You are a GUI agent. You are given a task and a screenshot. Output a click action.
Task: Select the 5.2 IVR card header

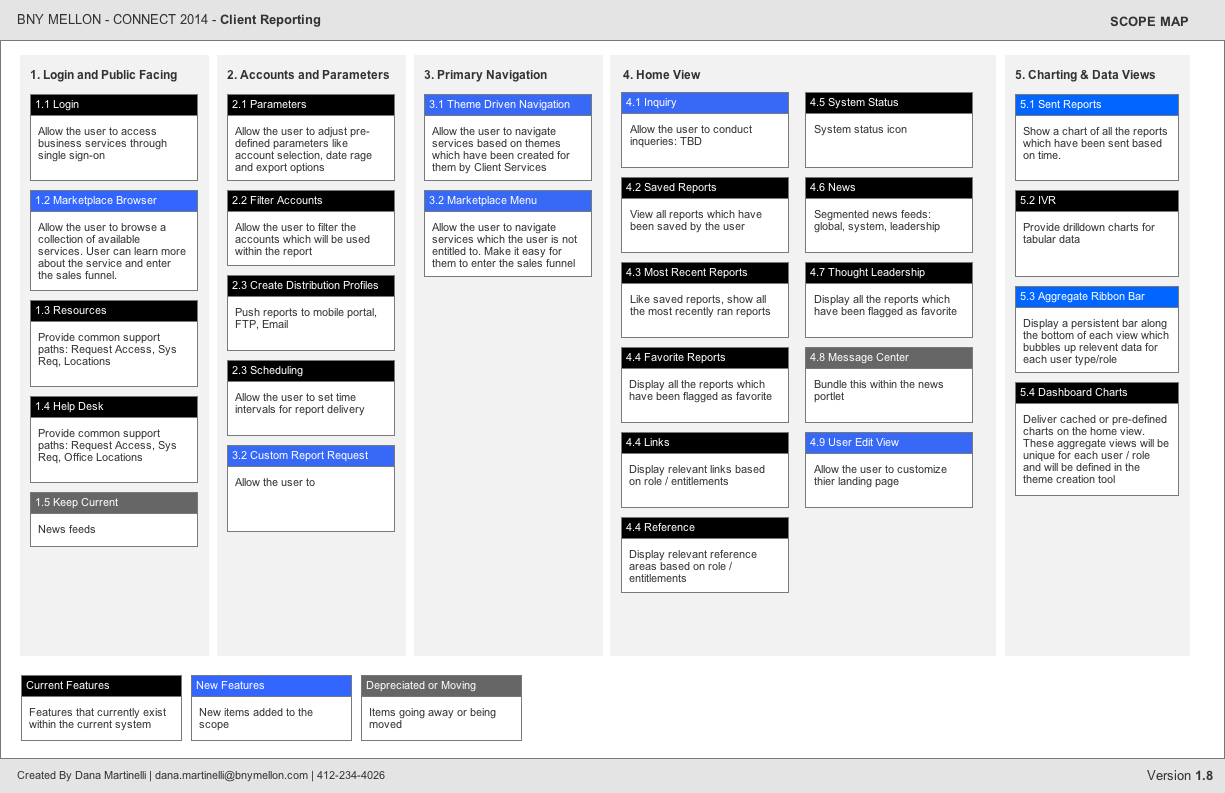(x=1097, y=201)
